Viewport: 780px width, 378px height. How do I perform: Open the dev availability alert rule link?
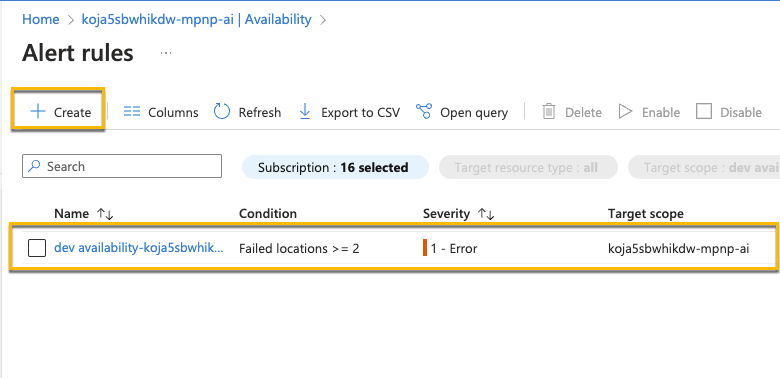pyautogui.click(x=139, y=248)
